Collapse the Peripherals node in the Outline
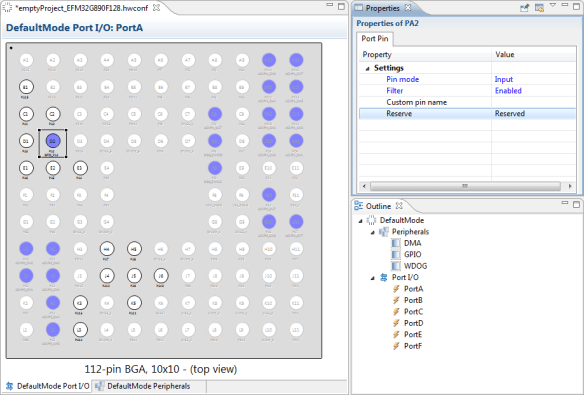Screen dimensions: 584x395 coord(372,232)
